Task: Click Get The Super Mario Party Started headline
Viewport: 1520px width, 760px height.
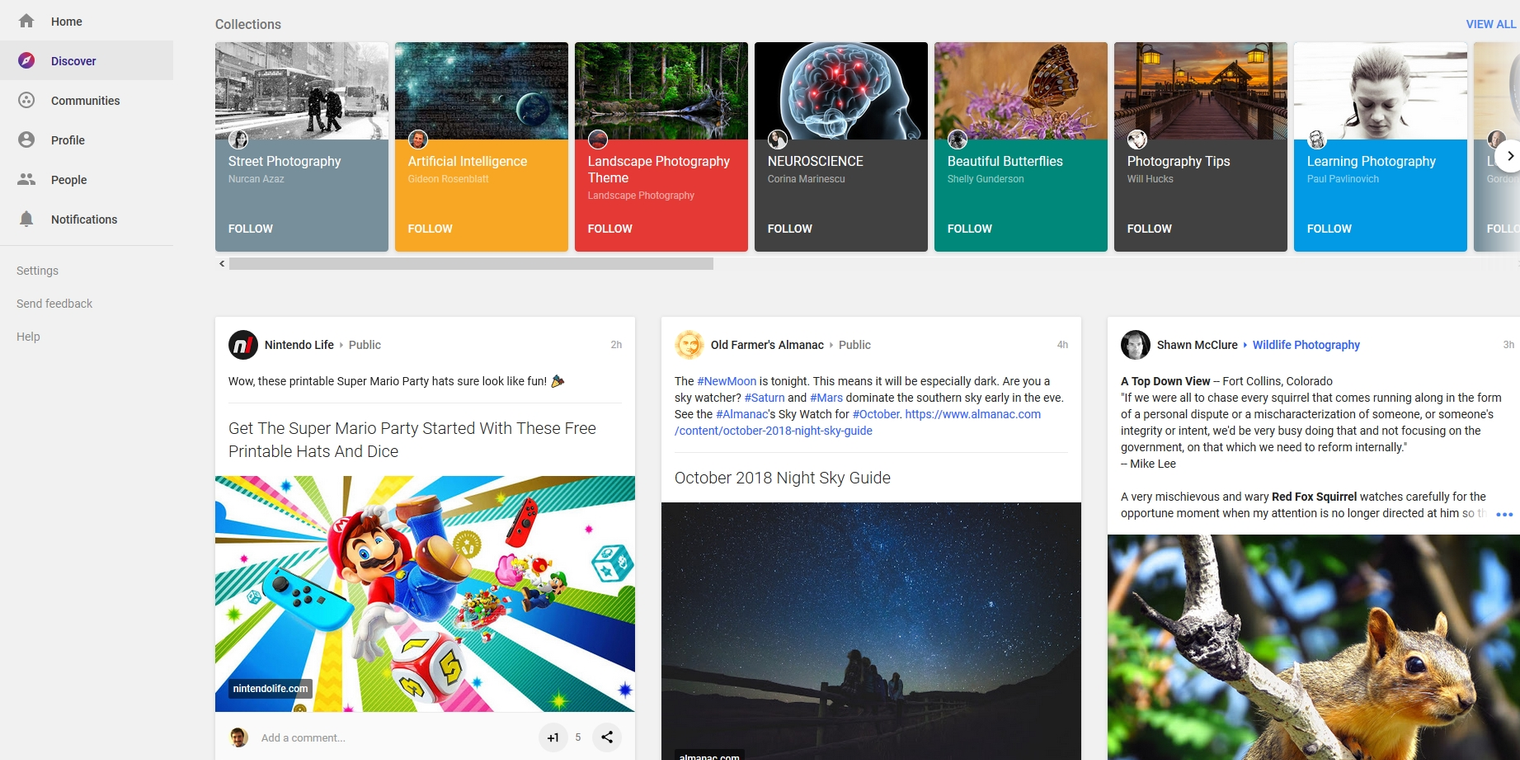Action: point(412,440)
